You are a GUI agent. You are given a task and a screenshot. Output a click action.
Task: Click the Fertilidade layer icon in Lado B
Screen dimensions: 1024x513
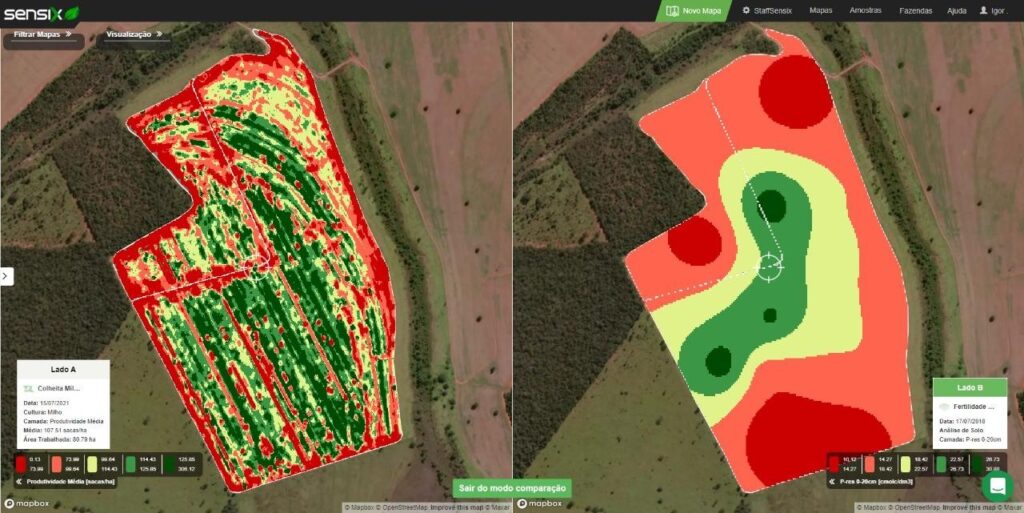coord(945,406)
